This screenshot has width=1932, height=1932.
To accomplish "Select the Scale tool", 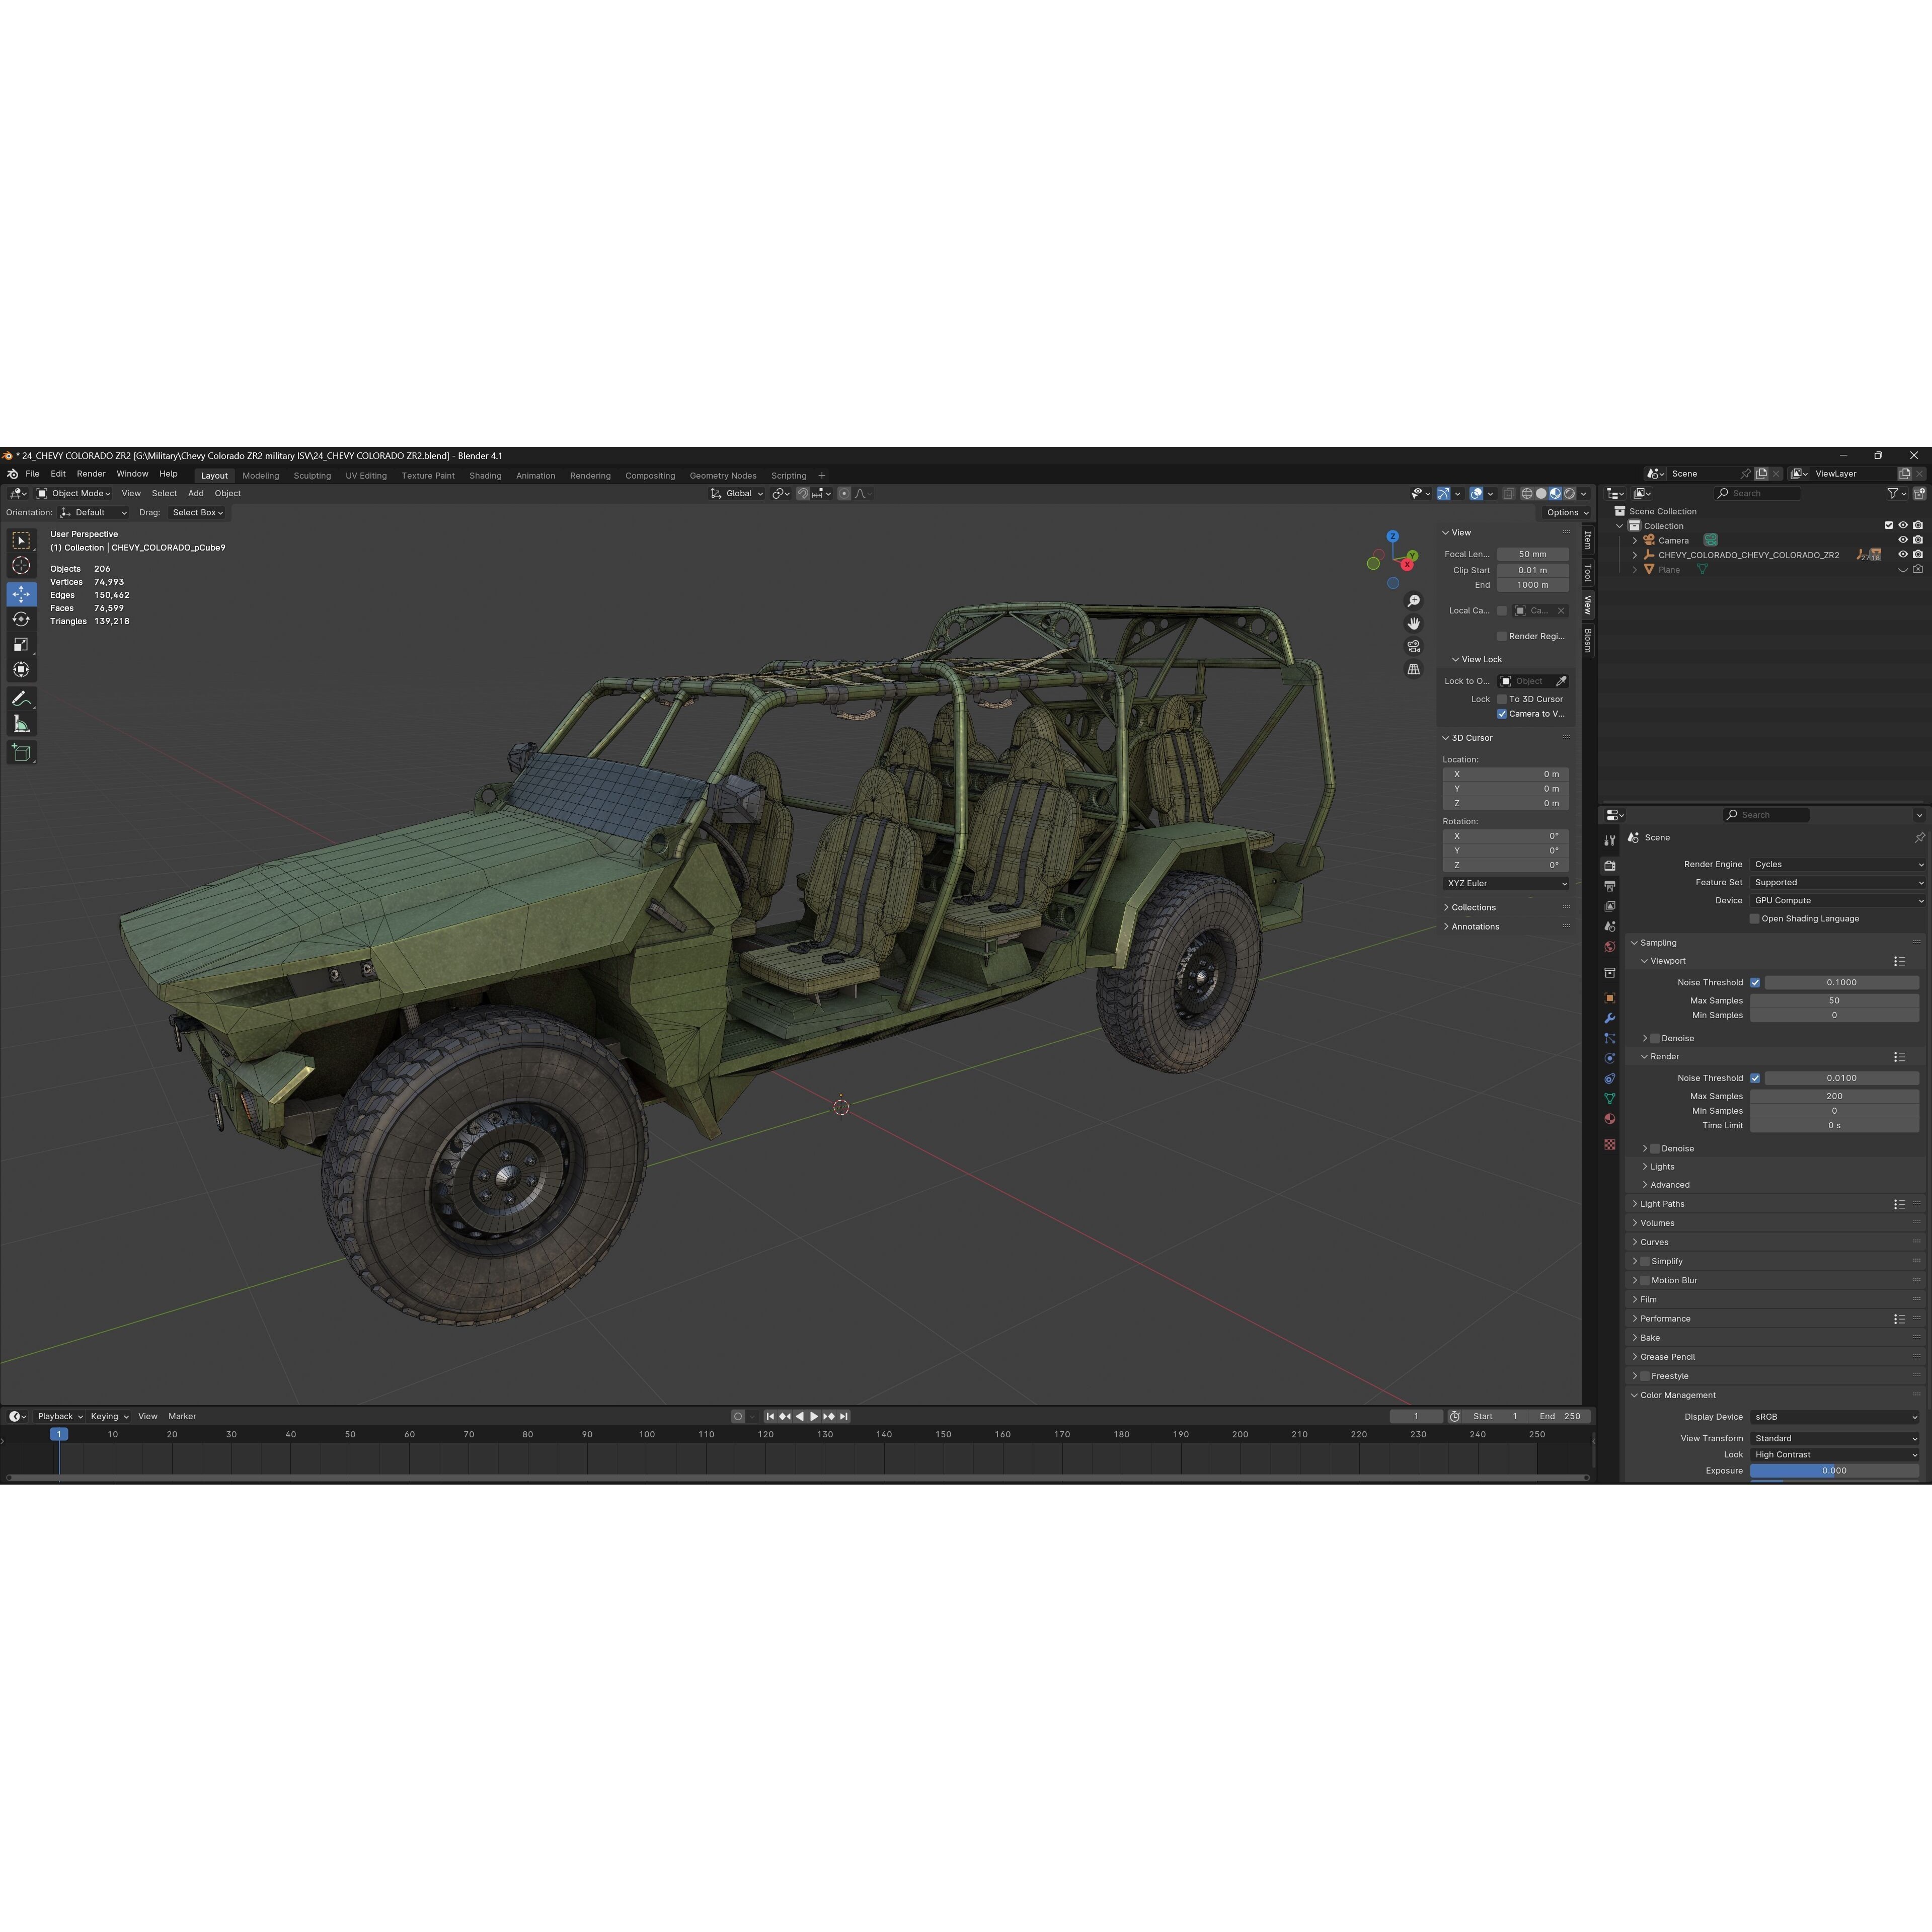I will [x=21, y=643].
